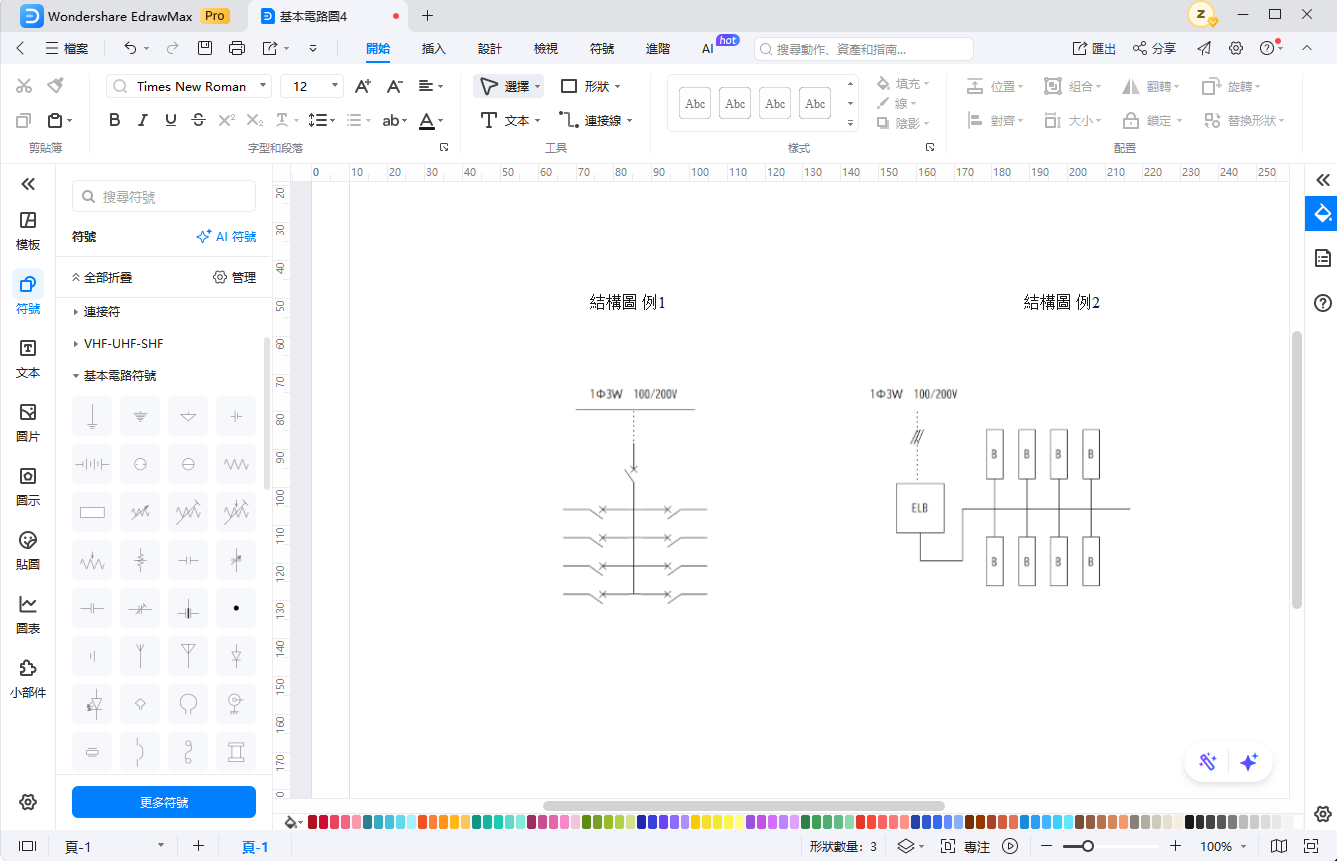1337x861 pixels.
Task: Expand the VHF-UHF-SHF symbol category
Action: (x=76, y=344)
